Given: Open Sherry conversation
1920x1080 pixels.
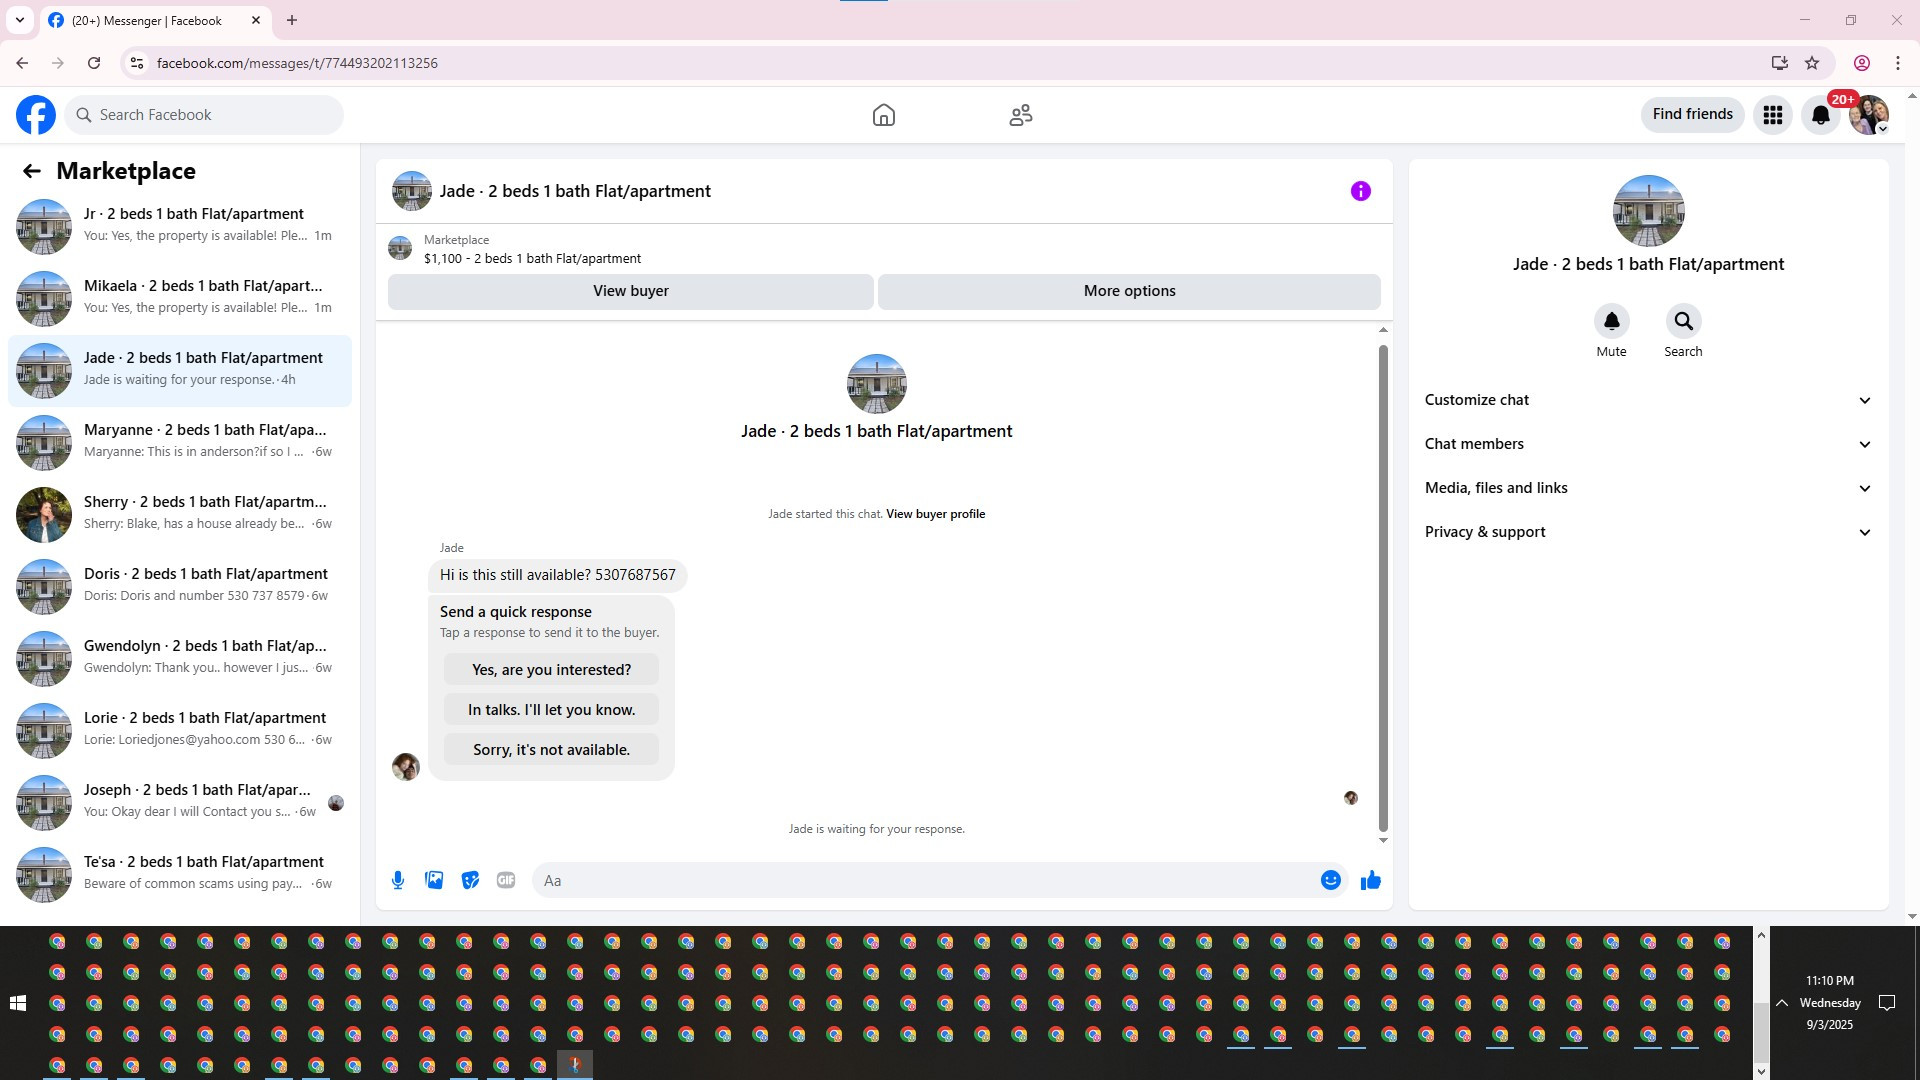Looking at the screenshot, I should (180, 514).
